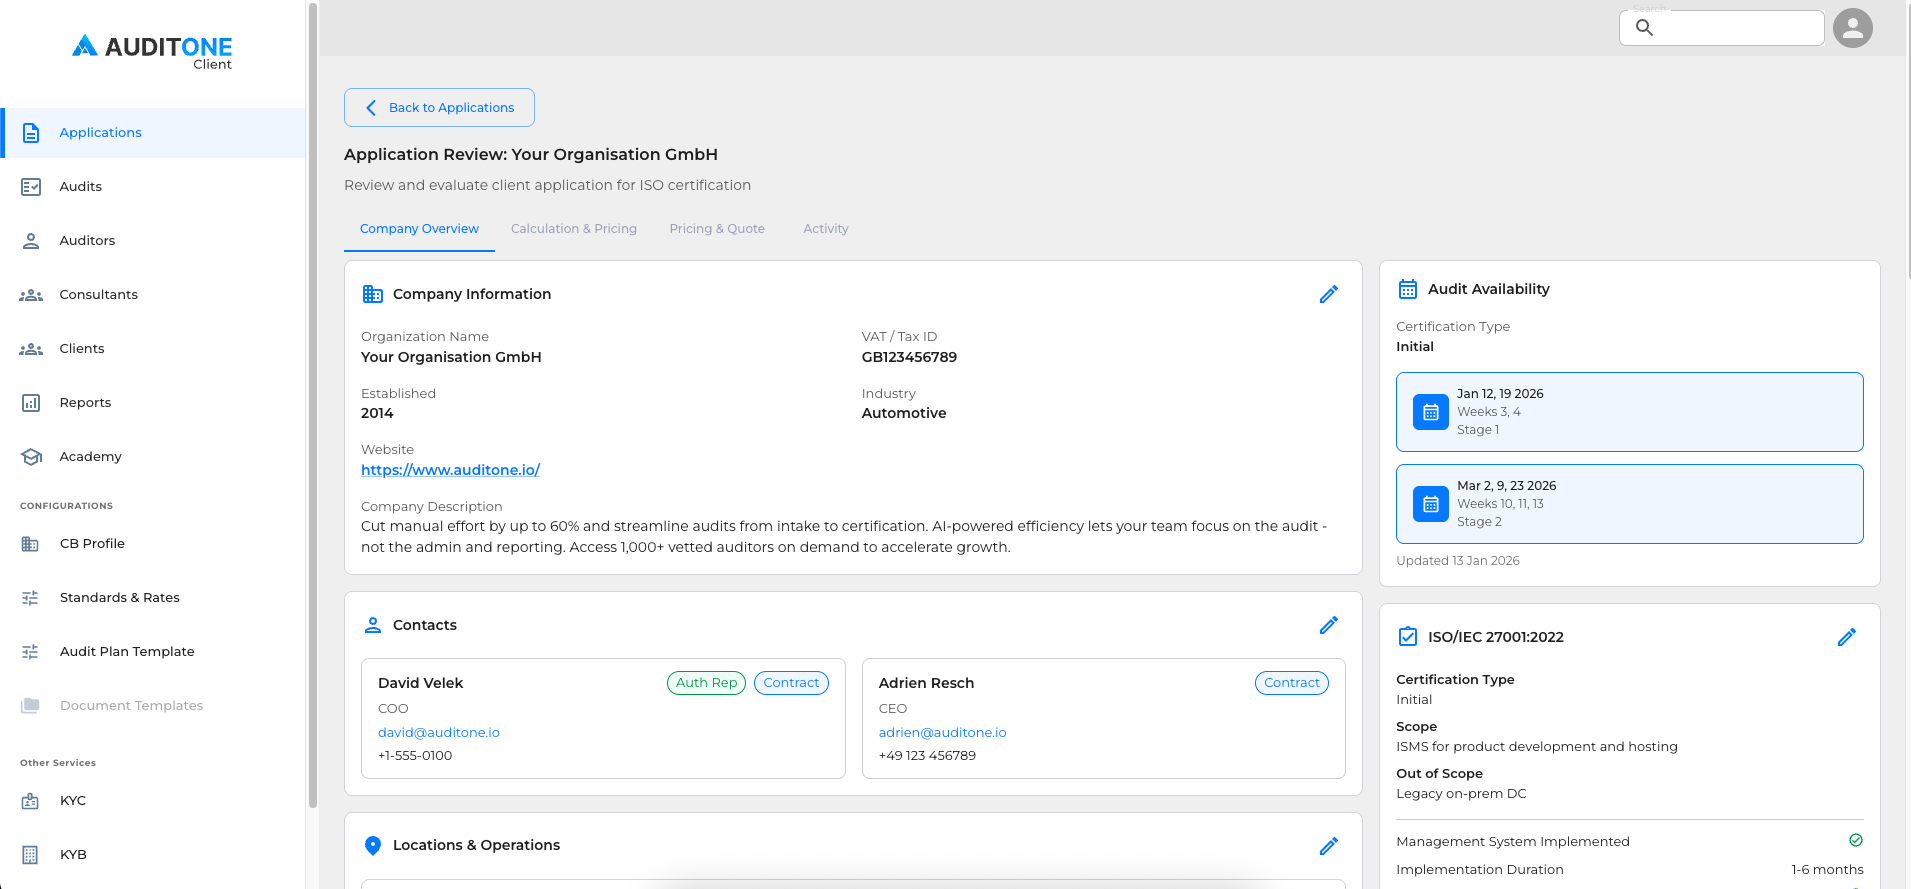Switch to the Company Overview tab

419,229
